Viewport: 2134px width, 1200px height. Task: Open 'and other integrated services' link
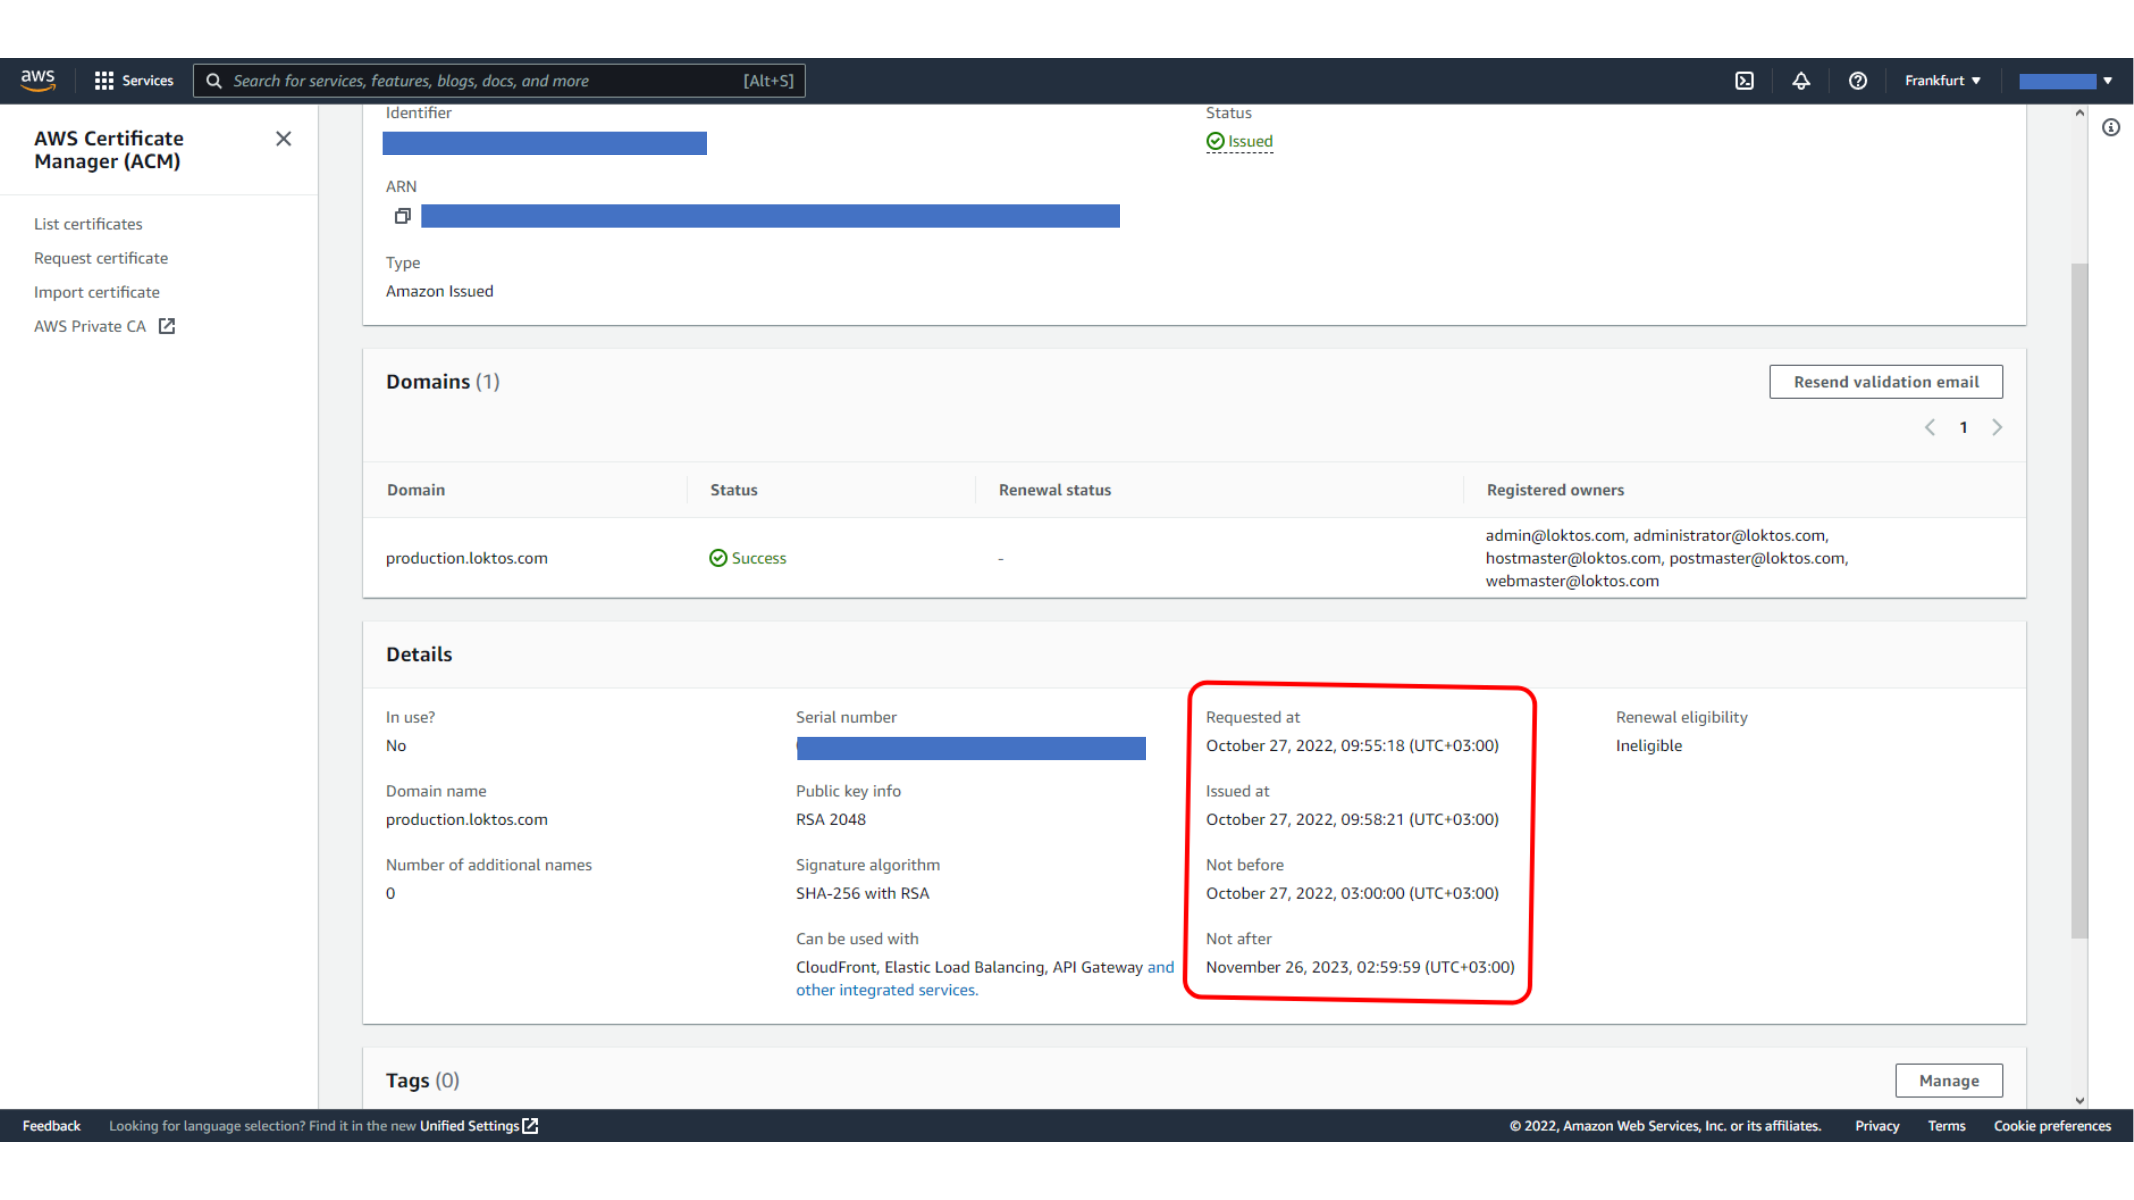pyautogui.click(x=985, y=979)
